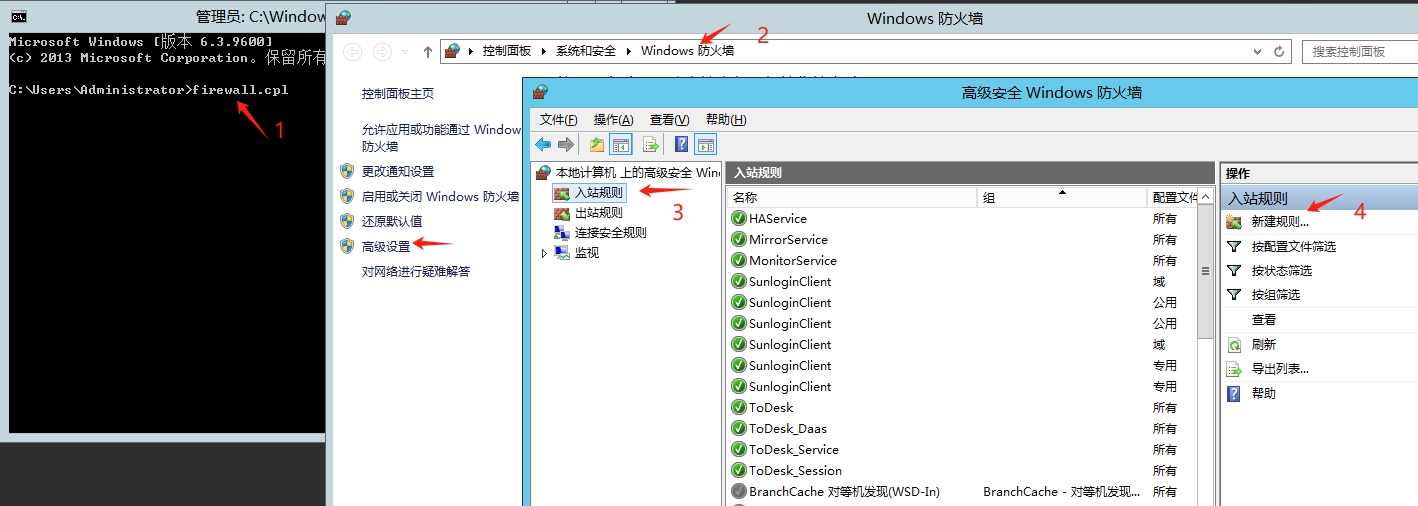Click the funnel icon beside 按配置文件筛选
The image size is (1418, 506).
pyautogui.click(x=1234, y=246)
